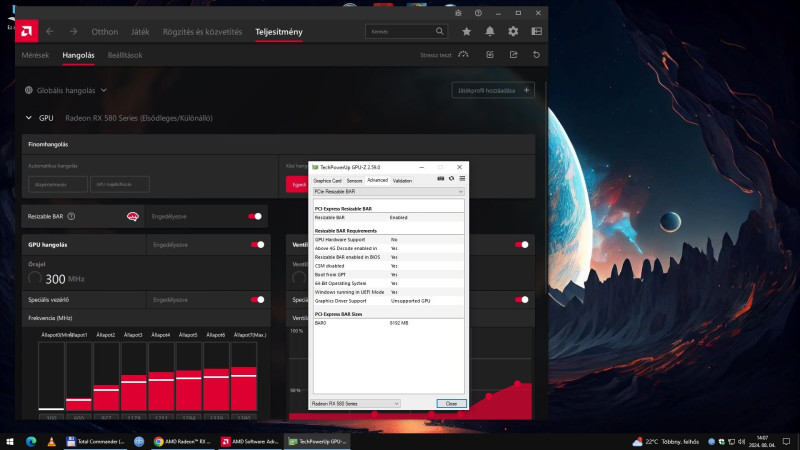Toggle the fan tuning switch on the right panel
The height and width of the screenshot is (450, 800).
click(x=521, y=245)
